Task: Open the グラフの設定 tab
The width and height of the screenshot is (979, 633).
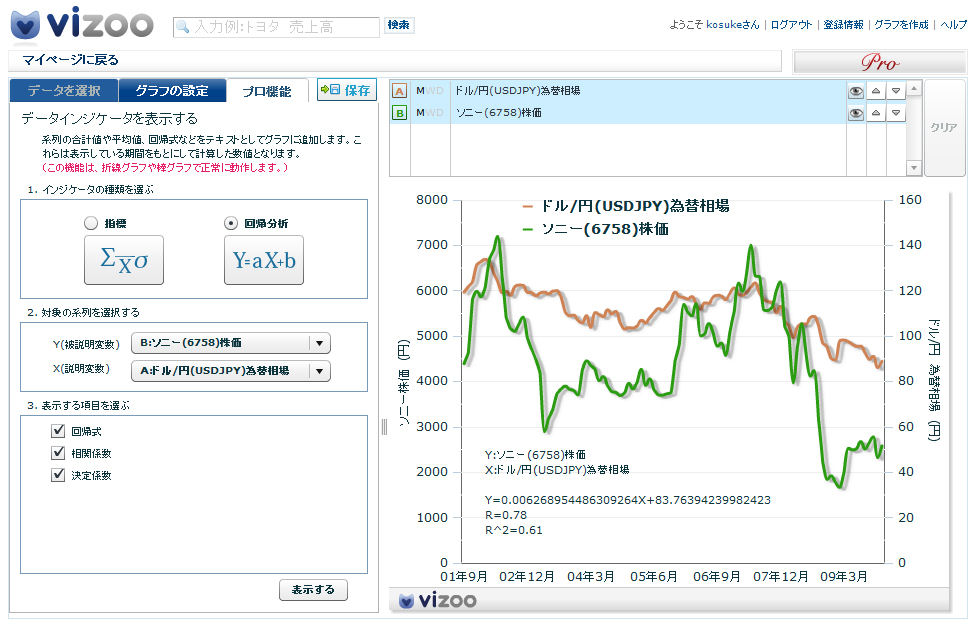Action: point(171,91)
